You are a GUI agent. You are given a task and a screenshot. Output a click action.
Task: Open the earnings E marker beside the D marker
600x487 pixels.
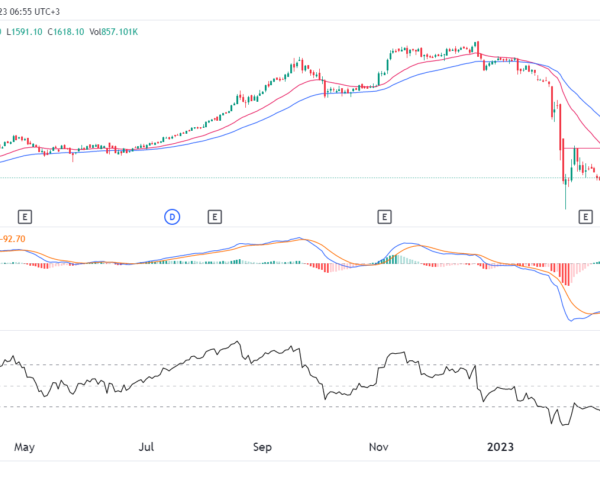coord(215,217)
